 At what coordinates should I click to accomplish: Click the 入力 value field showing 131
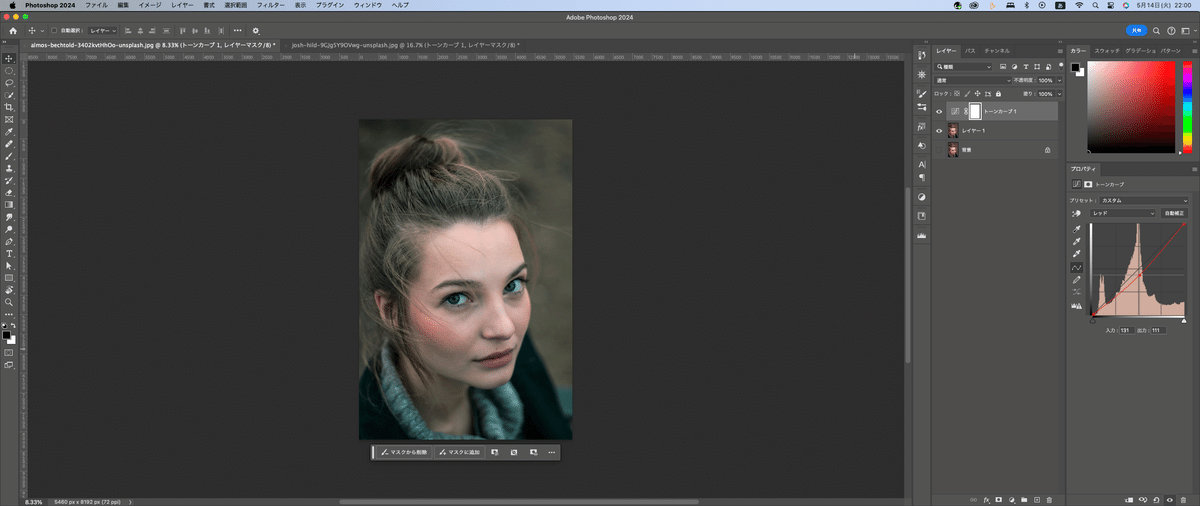pos(1126,330)
